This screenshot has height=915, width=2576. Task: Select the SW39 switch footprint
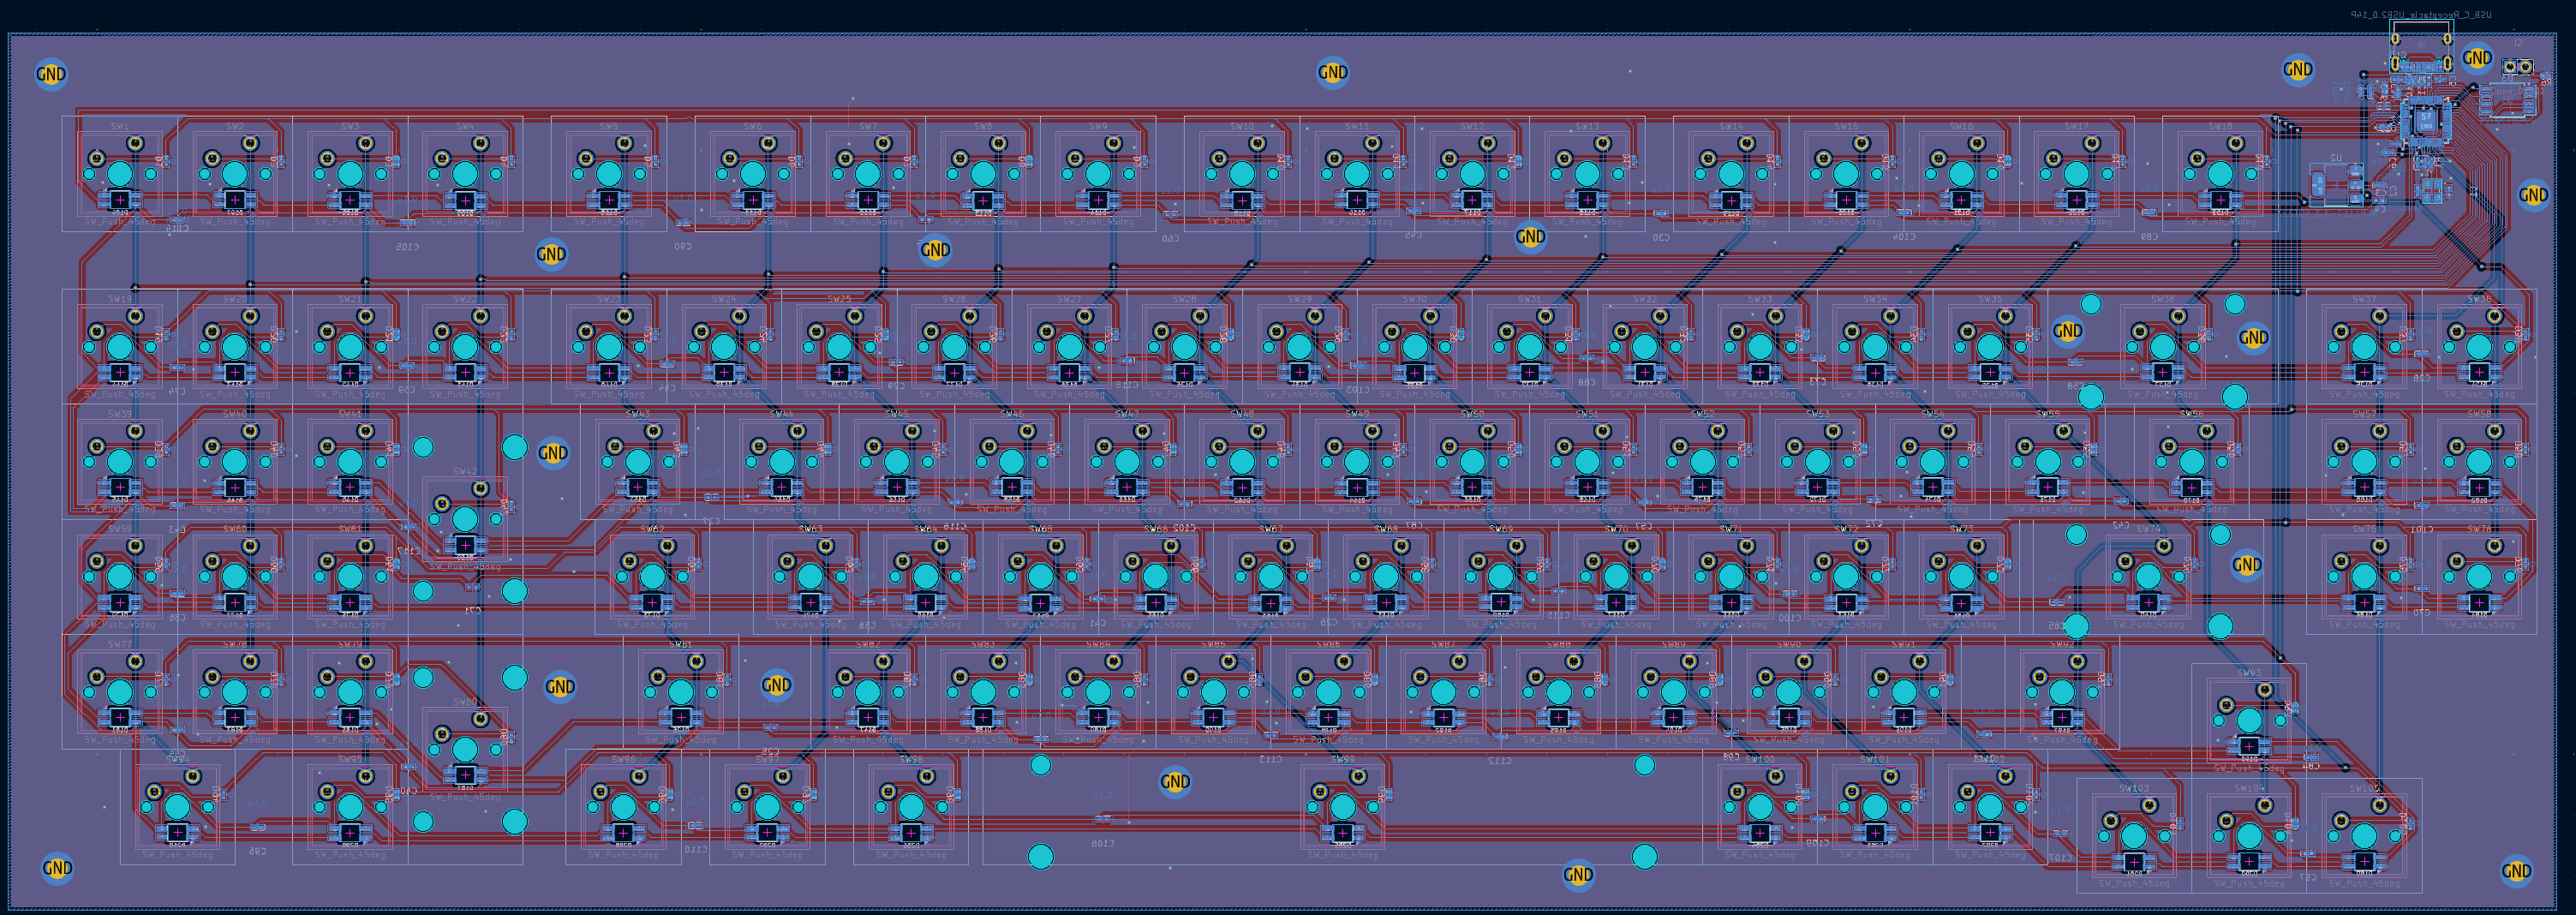click(120, 462)
